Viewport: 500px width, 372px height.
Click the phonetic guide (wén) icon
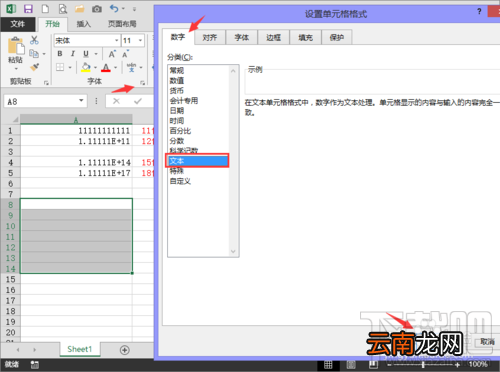[x=131, y=67]
